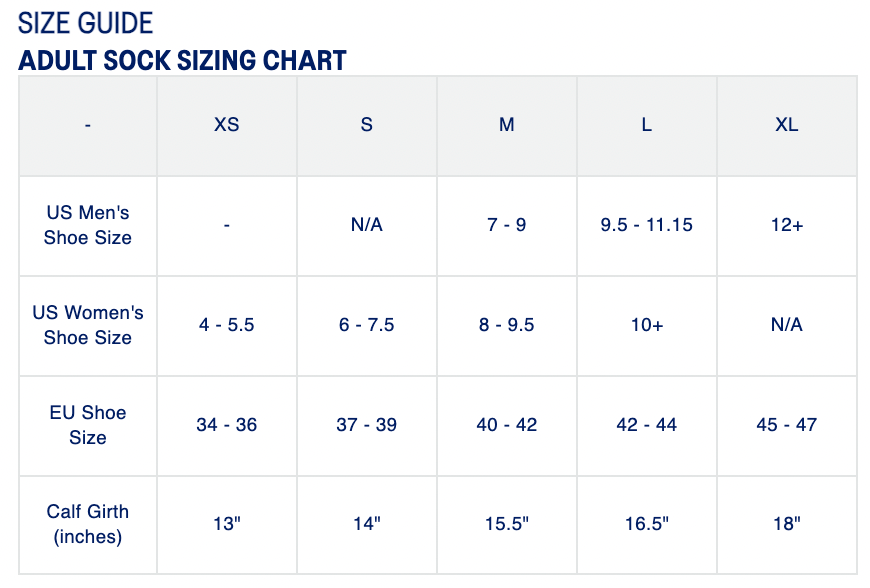Click the 45 - 47 EU size cell
Screen dimensions: 870x588
tap(787, 425)
